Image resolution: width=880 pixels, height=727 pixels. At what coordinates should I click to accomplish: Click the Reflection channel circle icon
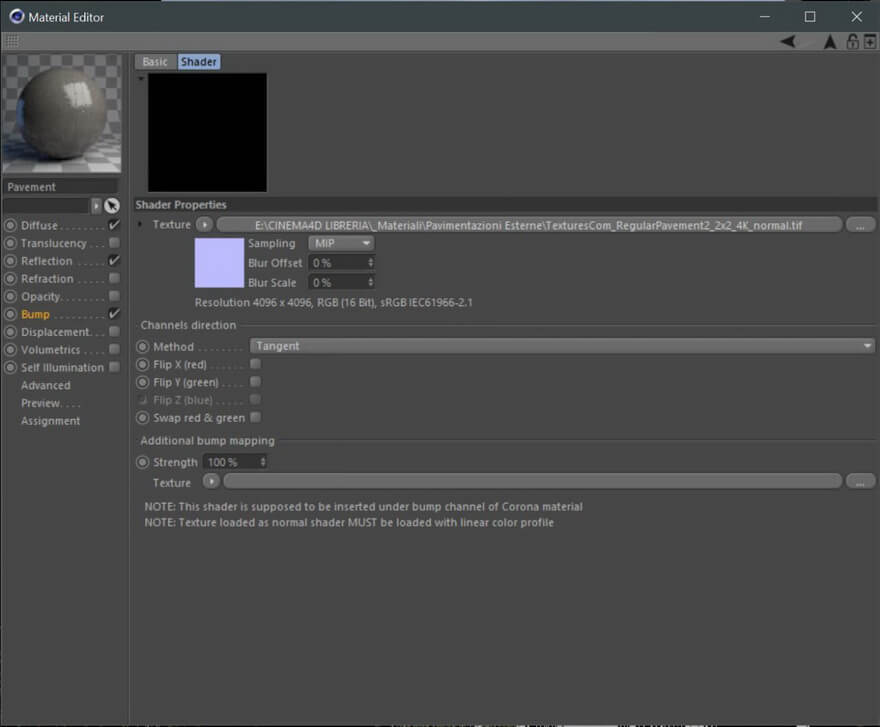tap(10, 261)
